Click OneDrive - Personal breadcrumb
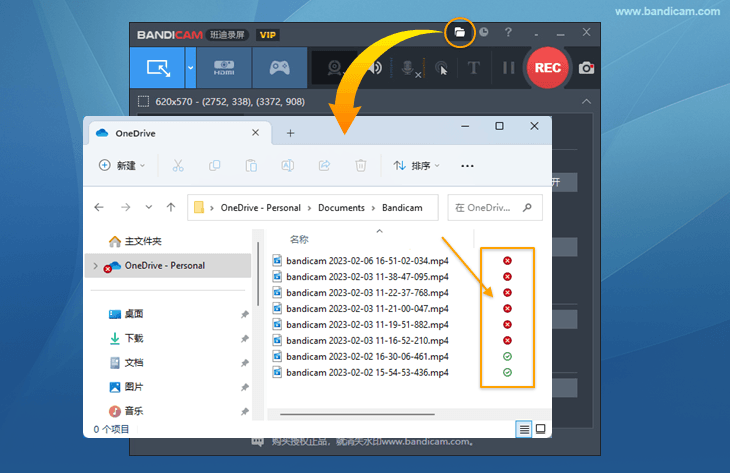Viewport: 730px width, 473px height. [x=261, y=208]
